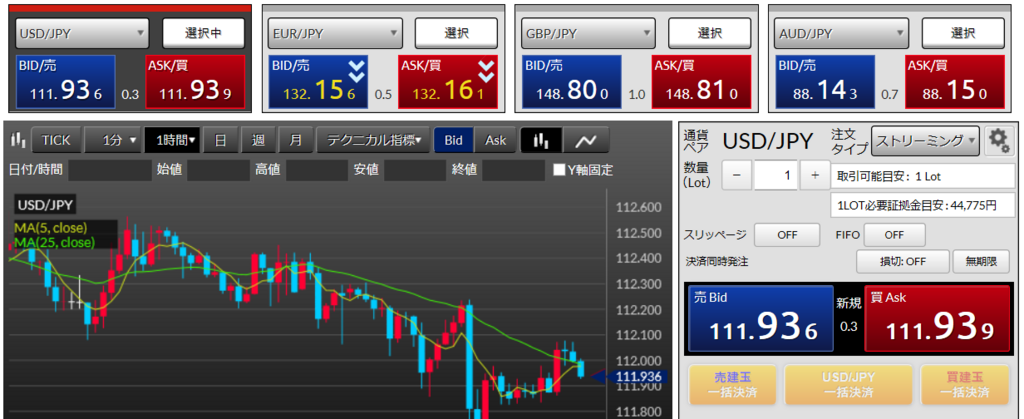Click AUD/JPY ASK/買 88.150 tile
Image resolution: width=1024 pixels, height=419 pixels.
click(955, 82)
